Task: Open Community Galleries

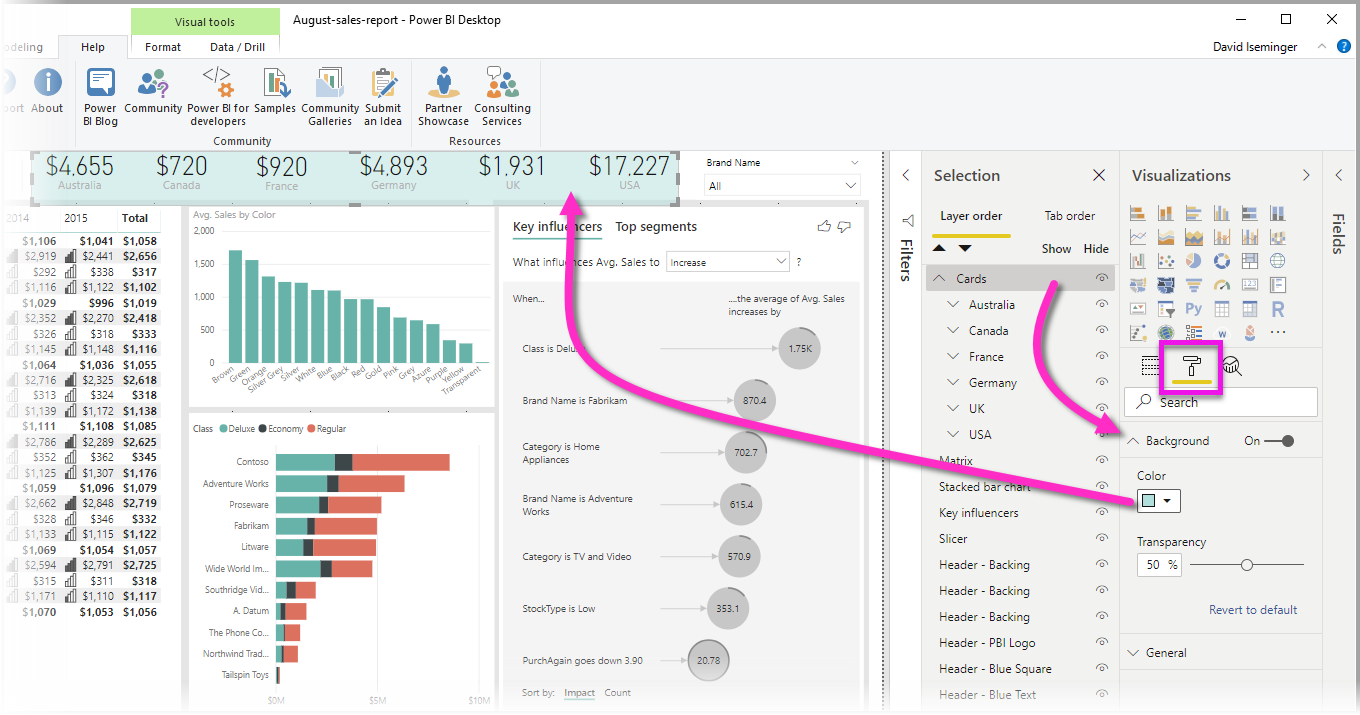Action: coord(330,96)
